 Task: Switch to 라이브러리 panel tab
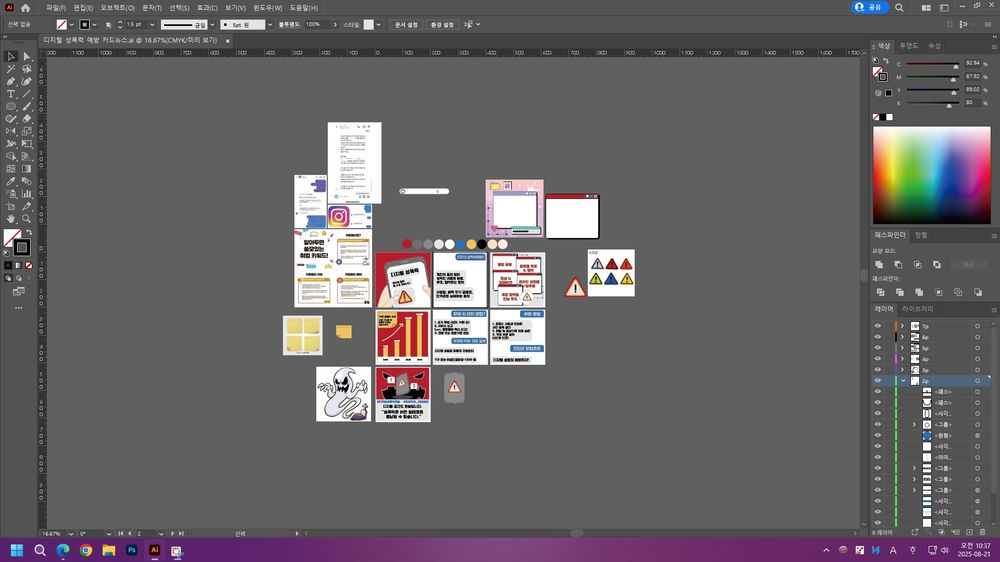[917, 309]
